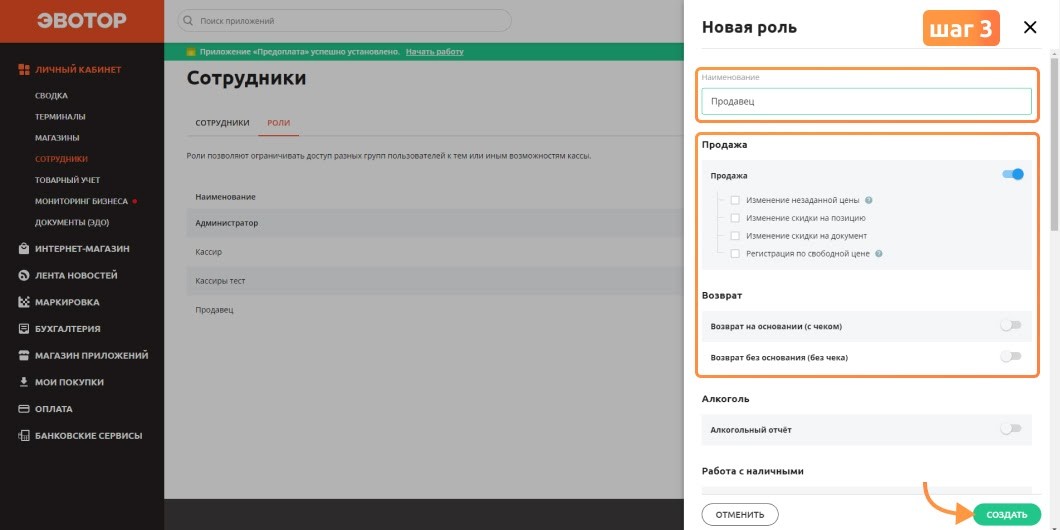The width and height of the screenshot is (1060, 530).
Task: Check Изменение незаданной цены
Action: coord(735,200)
